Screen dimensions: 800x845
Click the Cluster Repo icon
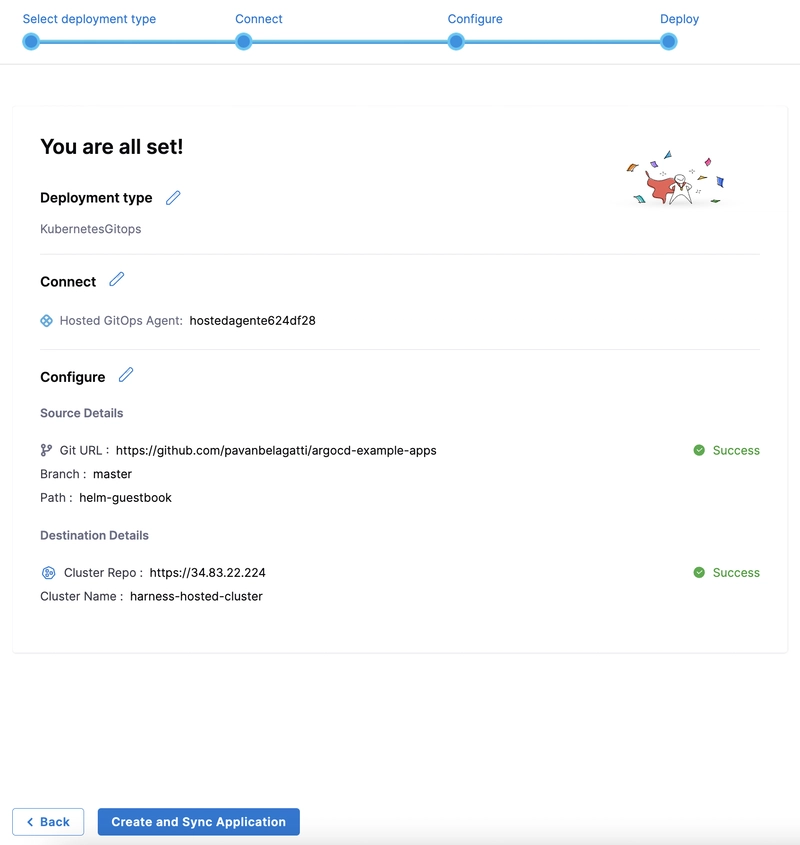(49, 572)
